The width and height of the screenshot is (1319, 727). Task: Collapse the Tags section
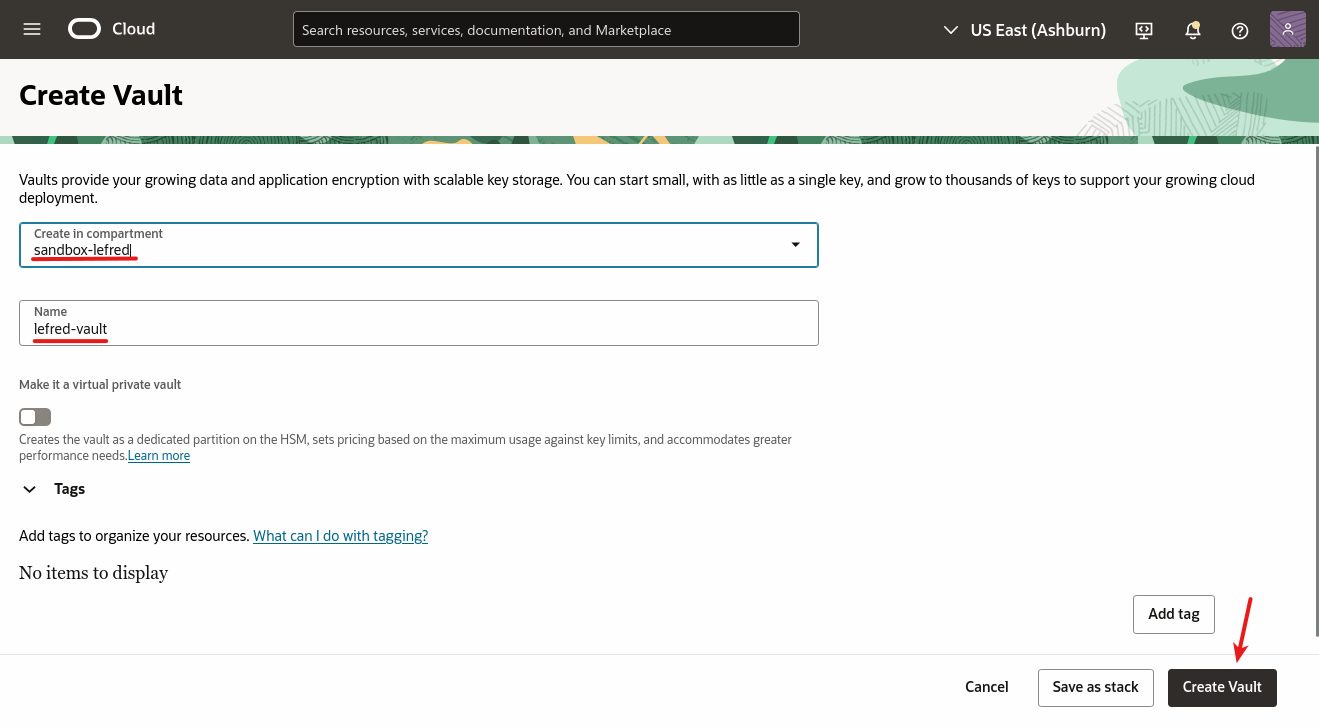pyautogui.click(x=29, y=489)
